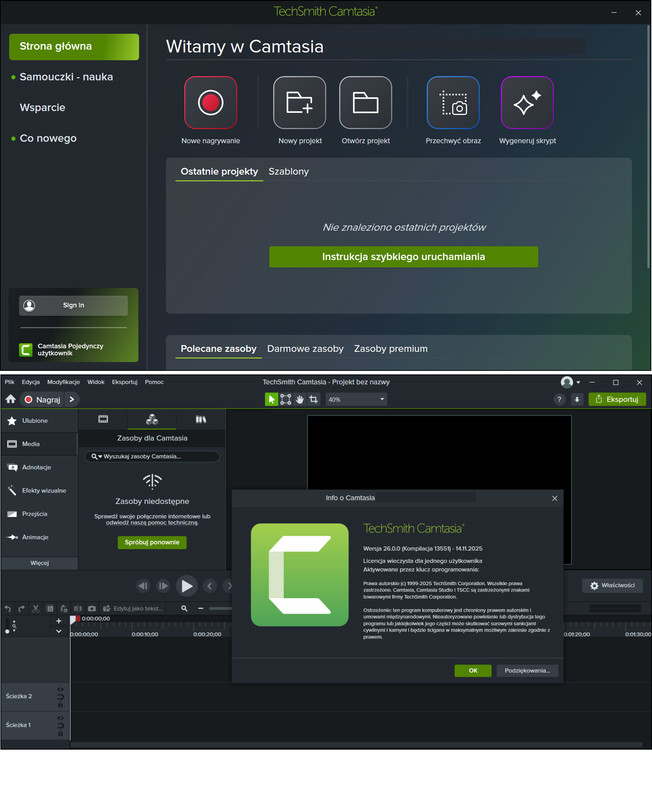Click the download arrow icon near Eksportuj

point(577,399)
